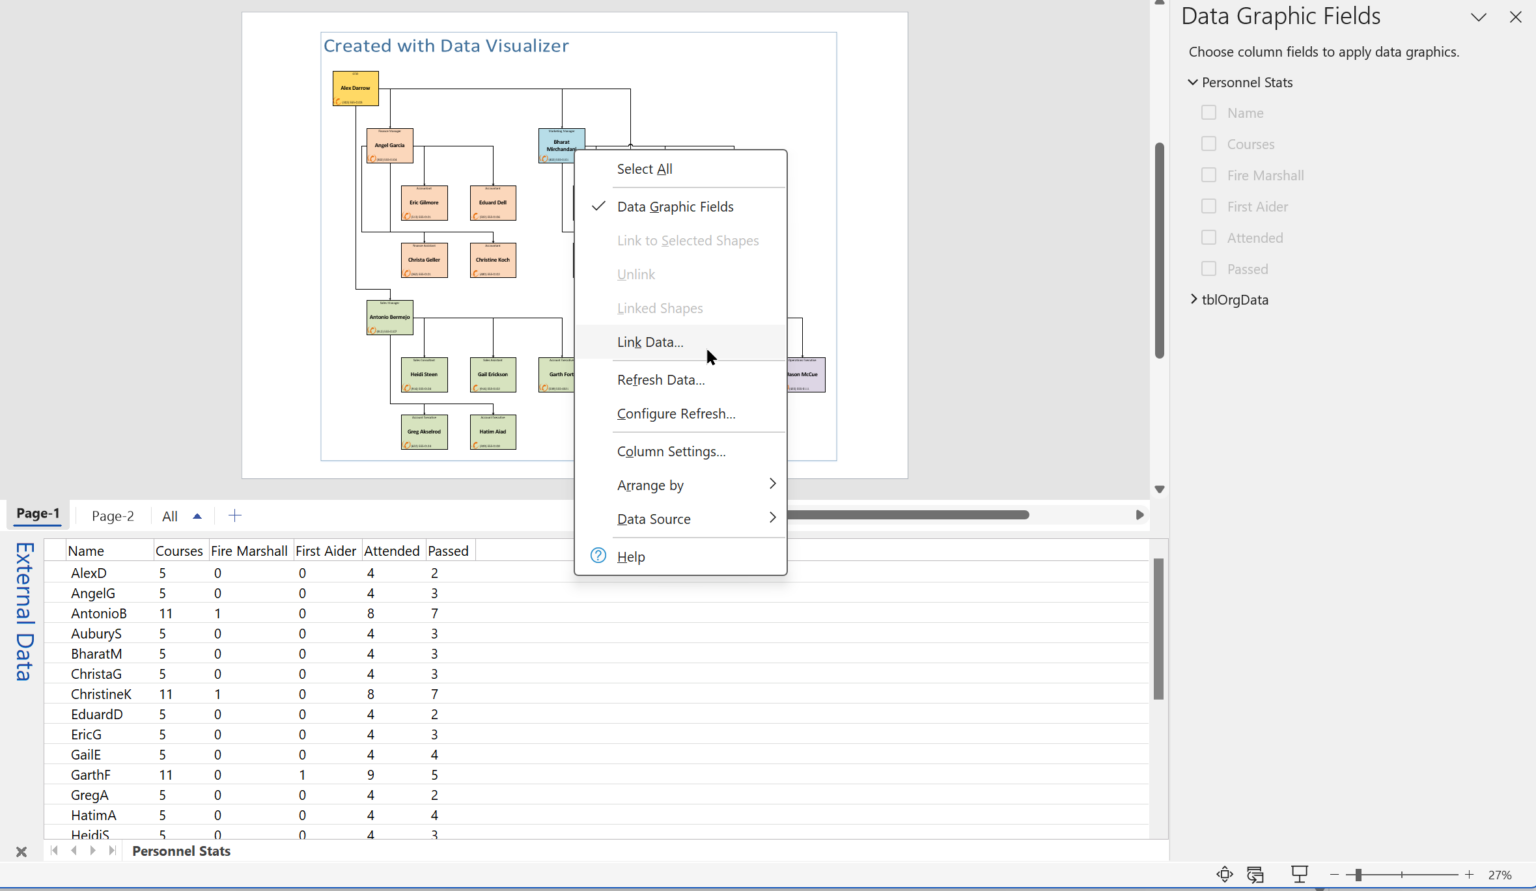
Task: Expand the tblOrgData section
Action: point(1193,299)
